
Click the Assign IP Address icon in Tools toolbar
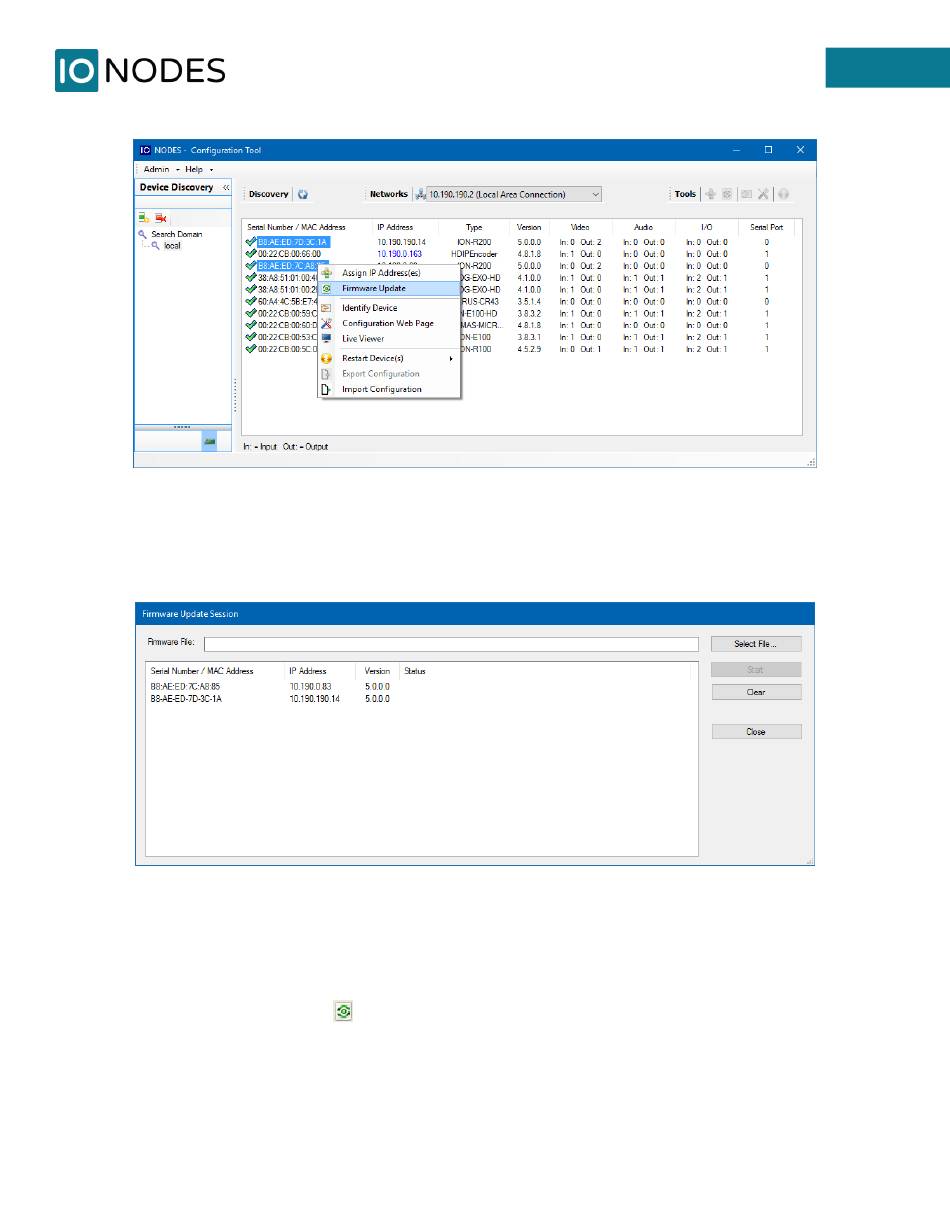[x=710, y=194]
